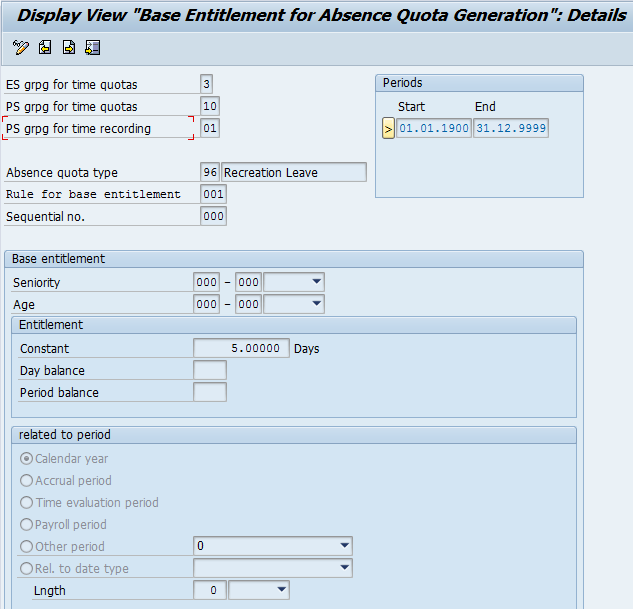Go to the next entry icon
Viewport: 633px width, 609px height.
pos(69,47)
